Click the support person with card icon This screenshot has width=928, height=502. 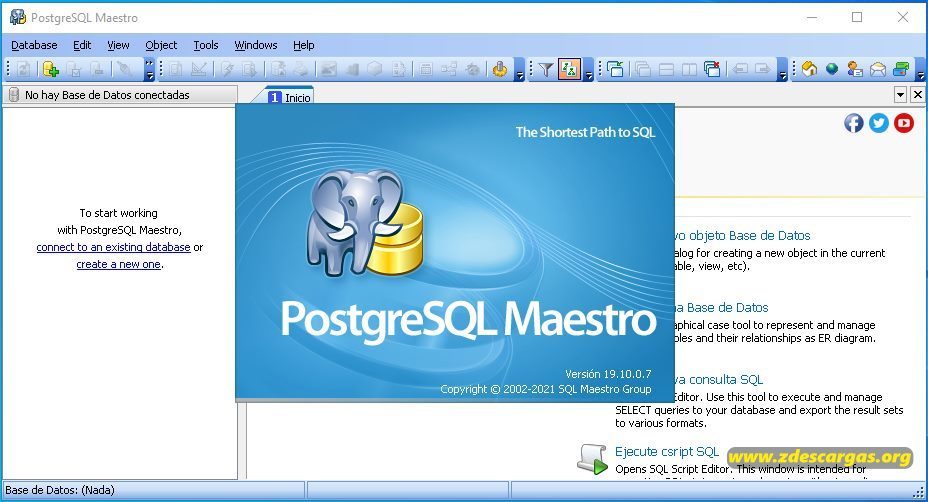pyautogui.click(x=855, y=69)
